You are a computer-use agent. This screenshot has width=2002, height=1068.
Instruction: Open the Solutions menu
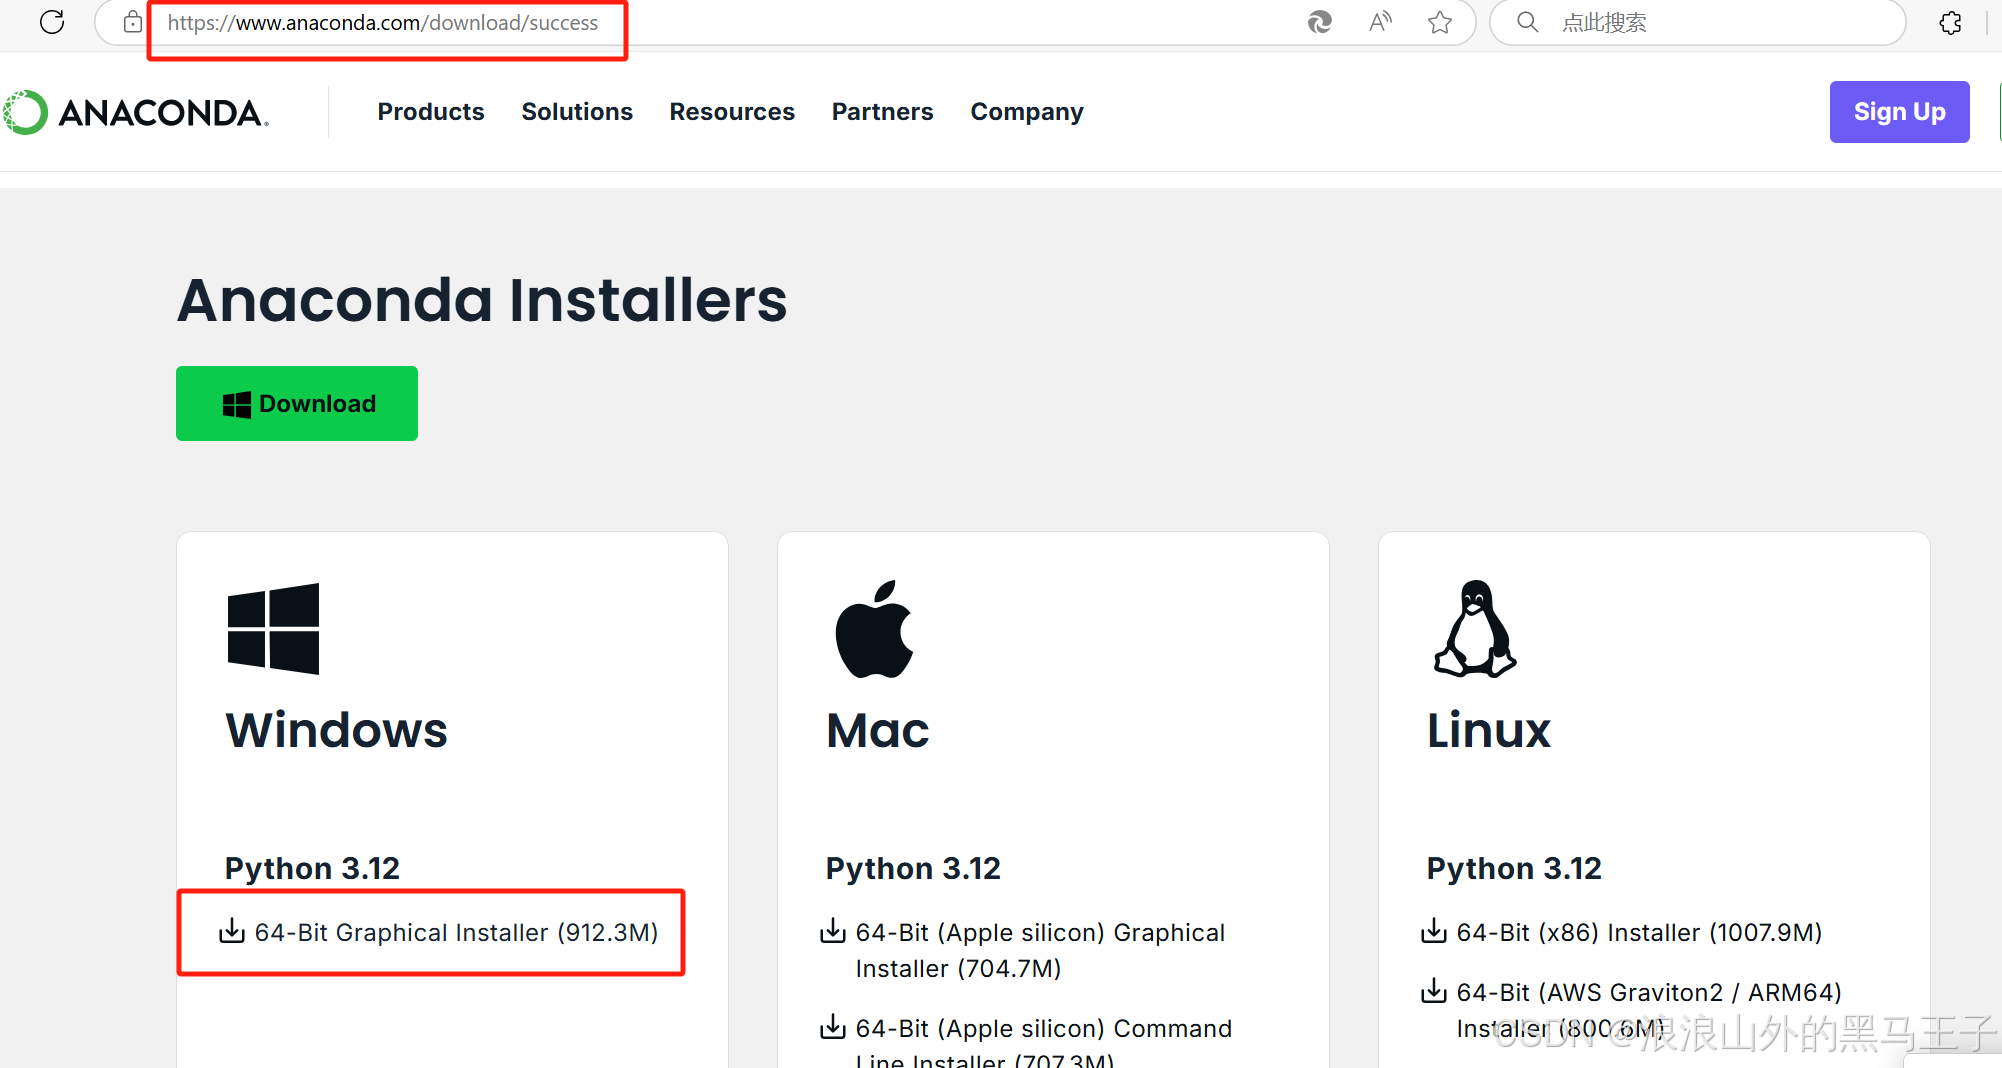pyautogui.click(x=577, y=112)
